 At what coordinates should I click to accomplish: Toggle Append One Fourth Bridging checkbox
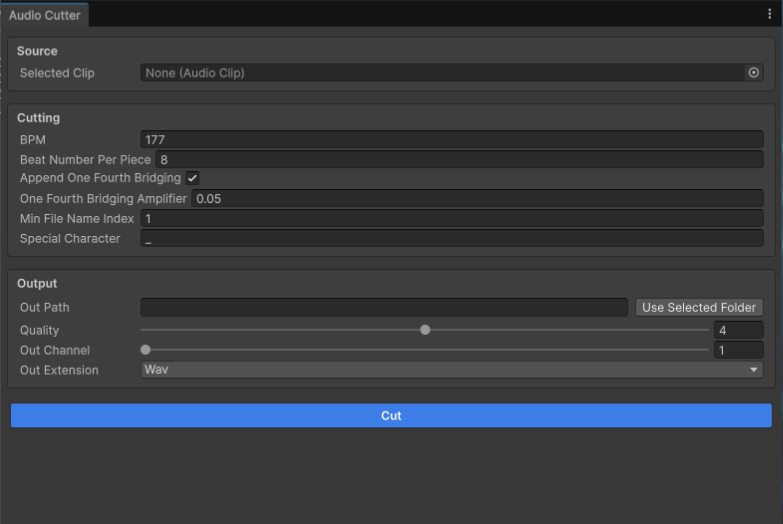pyautogui.click(x=192, y=178)
